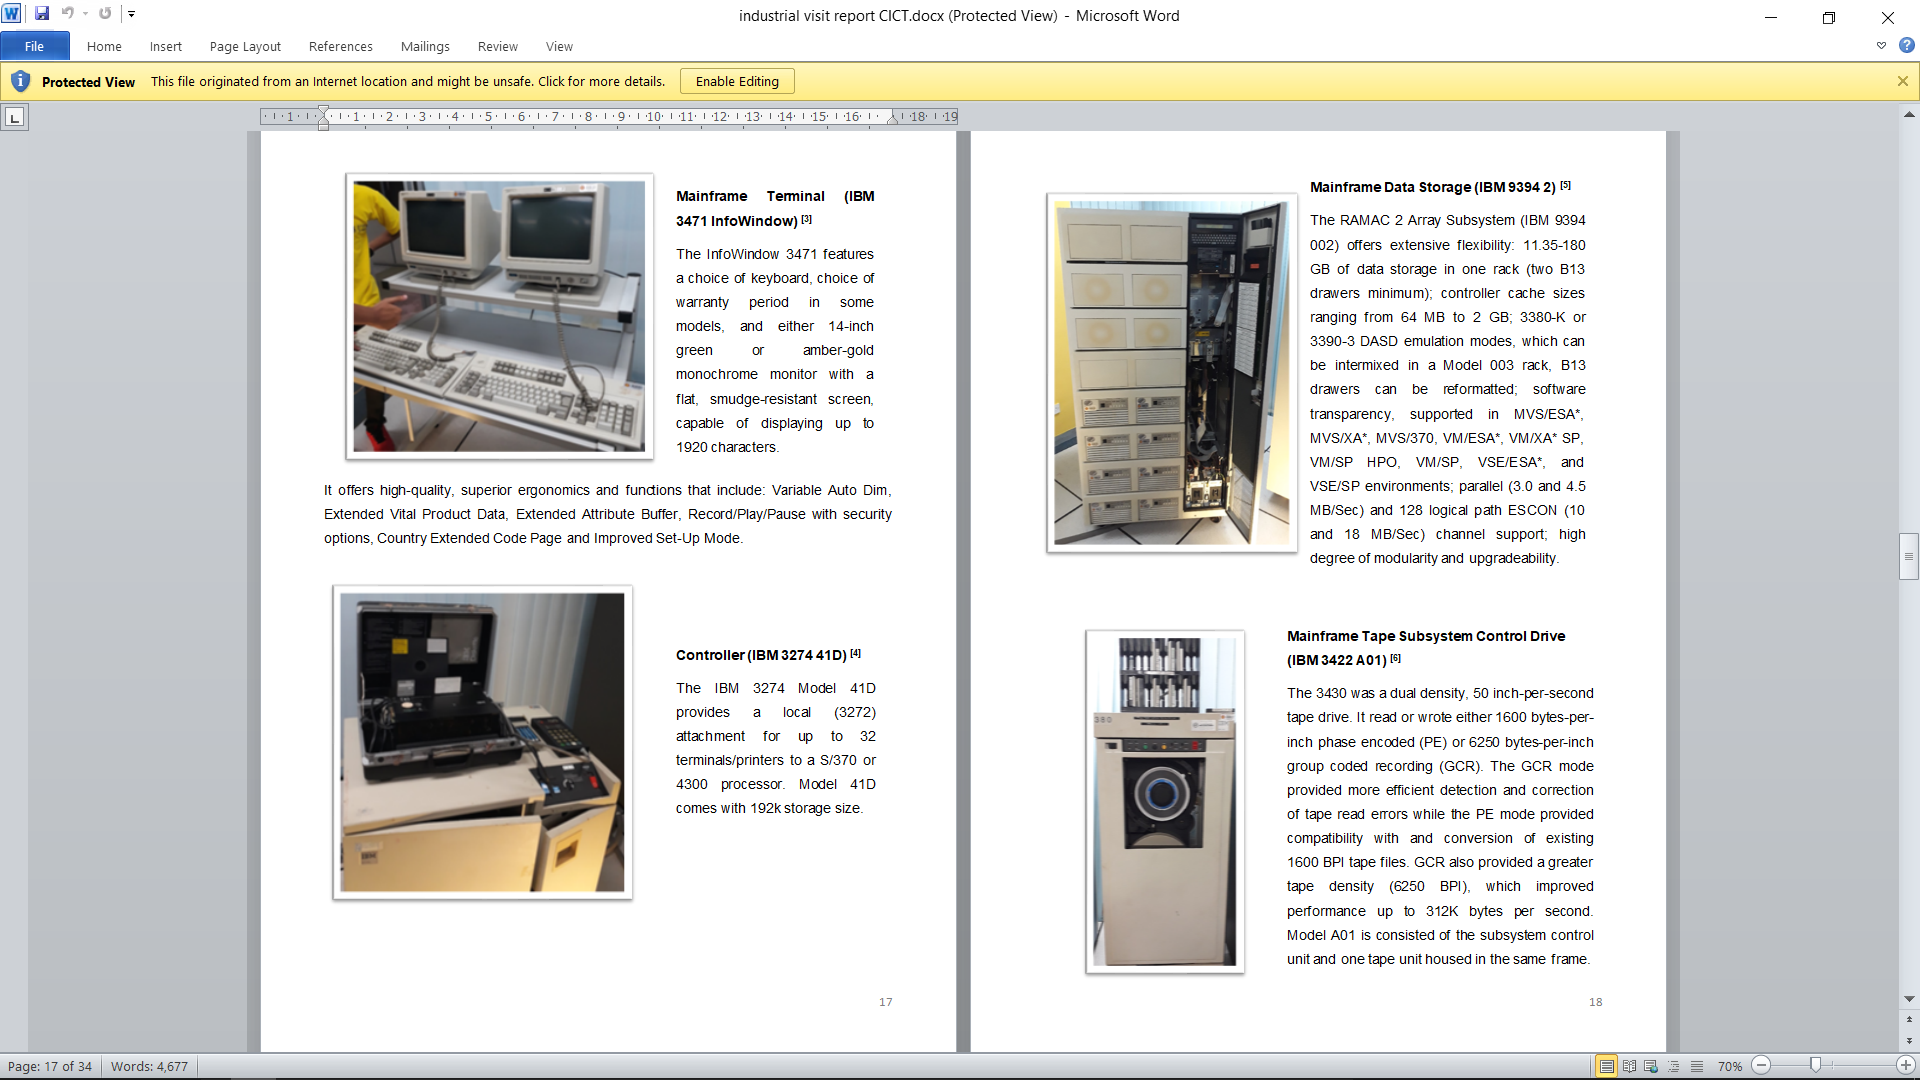The width and height of the screenshot is (1920, 1080).
Task: Switch to Print Layout view
Action: [x=1606, y=1066]
